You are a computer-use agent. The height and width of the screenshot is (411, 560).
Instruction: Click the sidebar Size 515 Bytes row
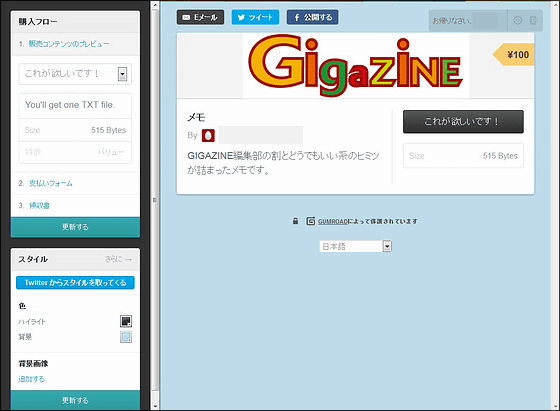pyautogui.click(x=75, y=130)
